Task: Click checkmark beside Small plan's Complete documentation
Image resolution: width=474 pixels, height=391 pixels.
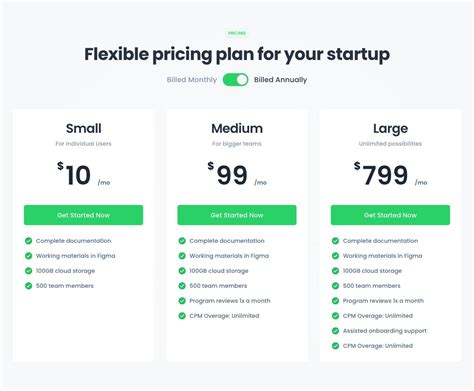Action: click(29, 241)
